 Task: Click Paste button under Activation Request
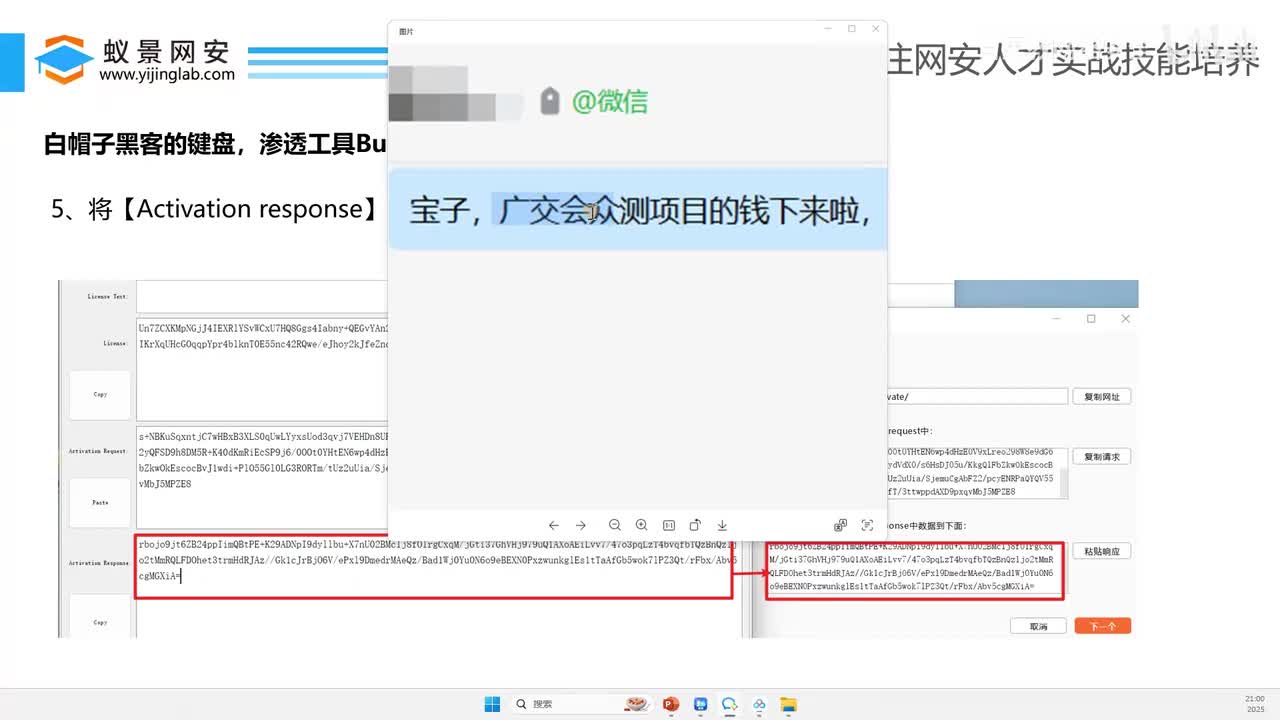100,502
